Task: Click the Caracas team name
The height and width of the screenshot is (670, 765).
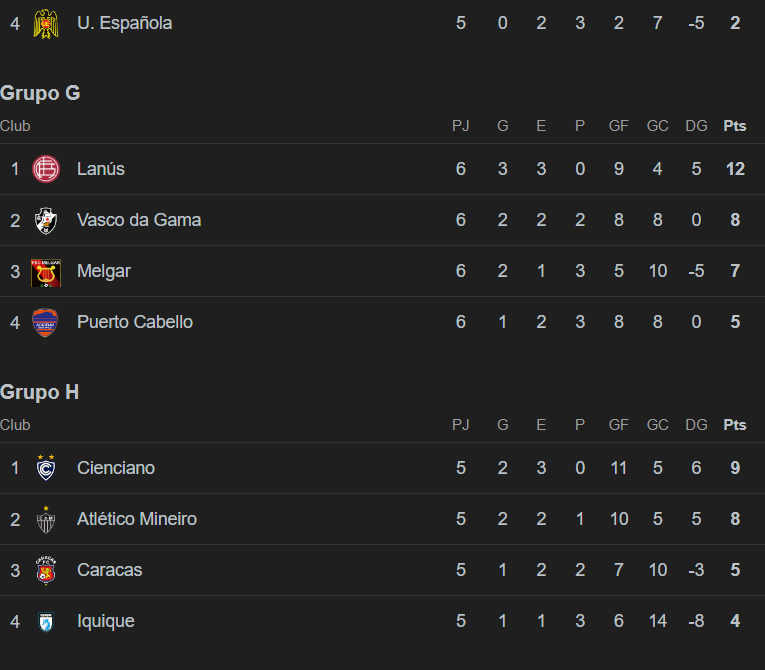Action: click(110, 570)
